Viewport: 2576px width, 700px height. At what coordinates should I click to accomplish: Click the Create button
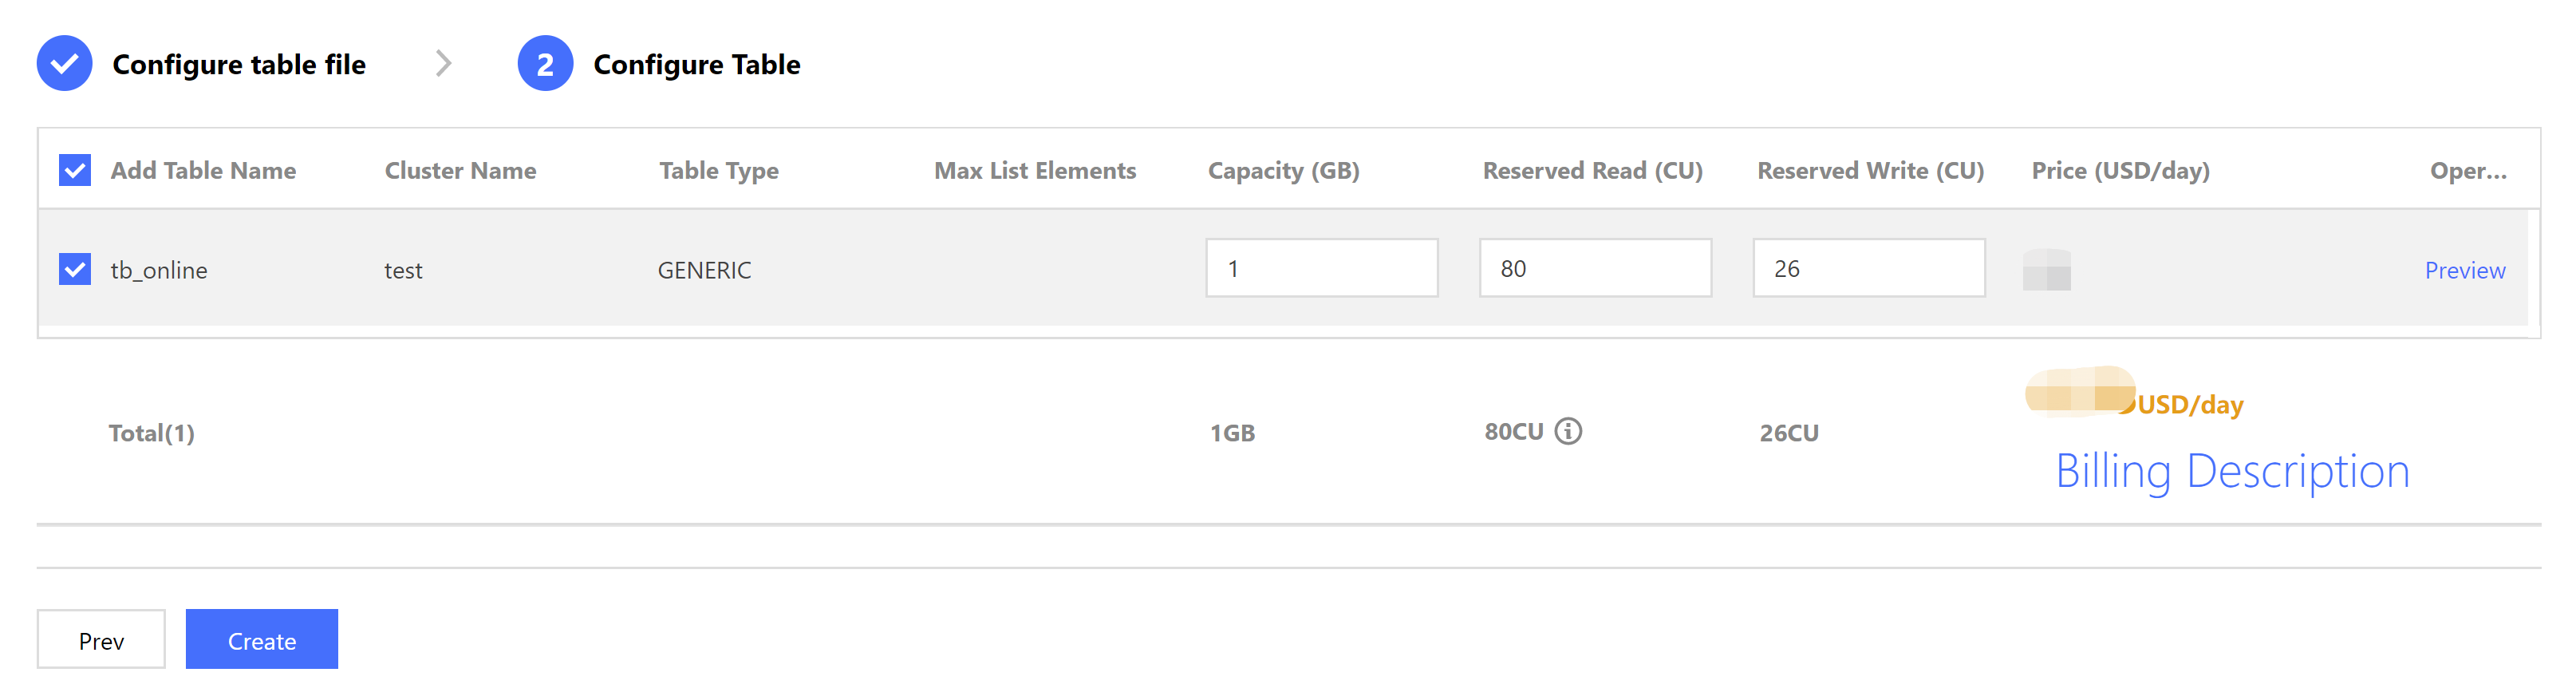tap(261, 640)
